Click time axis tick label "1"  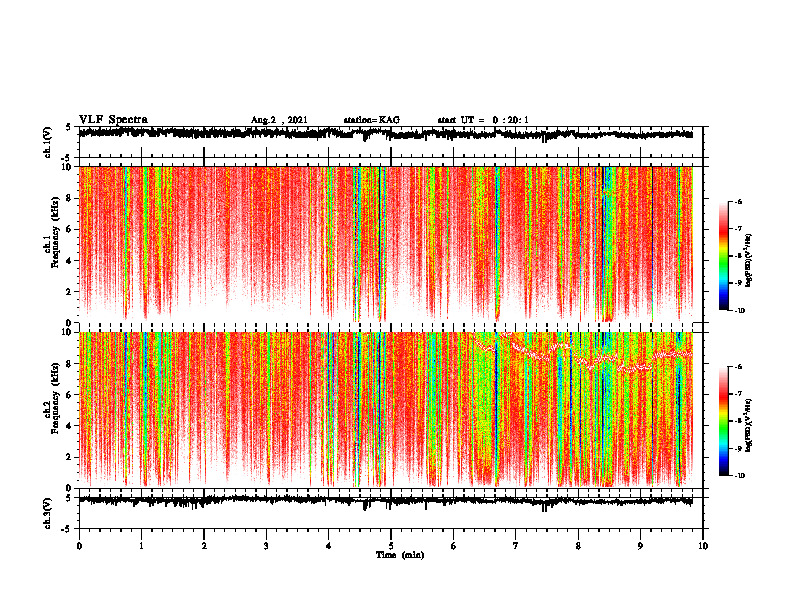(x=141, y=546)
